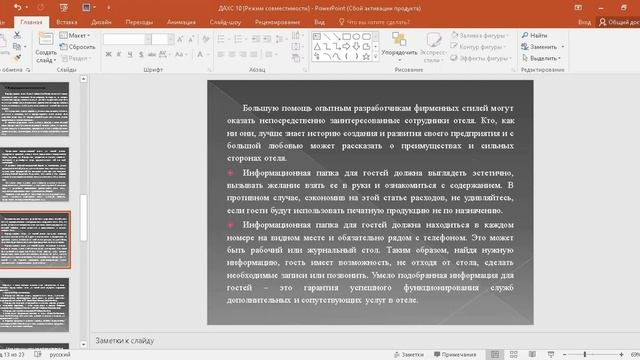
Task: Click the Redo icon in quick access toolbar
Action: (40, 7)
